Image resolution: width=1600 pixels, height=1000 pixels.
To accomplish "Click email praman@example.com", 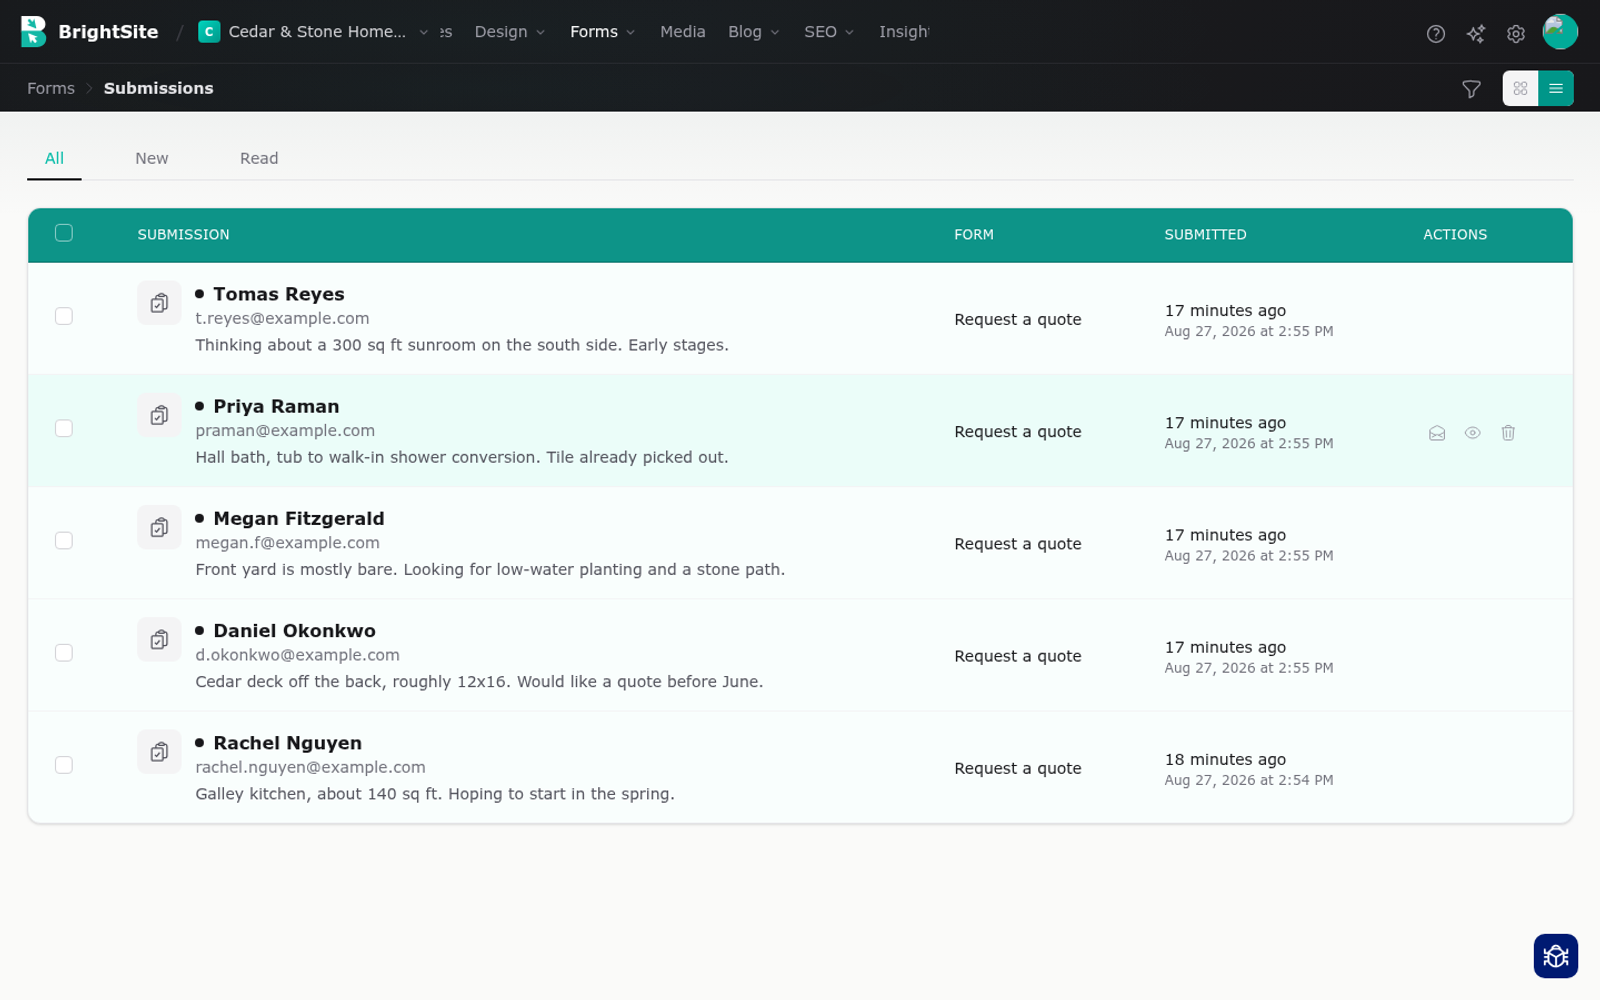I will tap(285, 430).
